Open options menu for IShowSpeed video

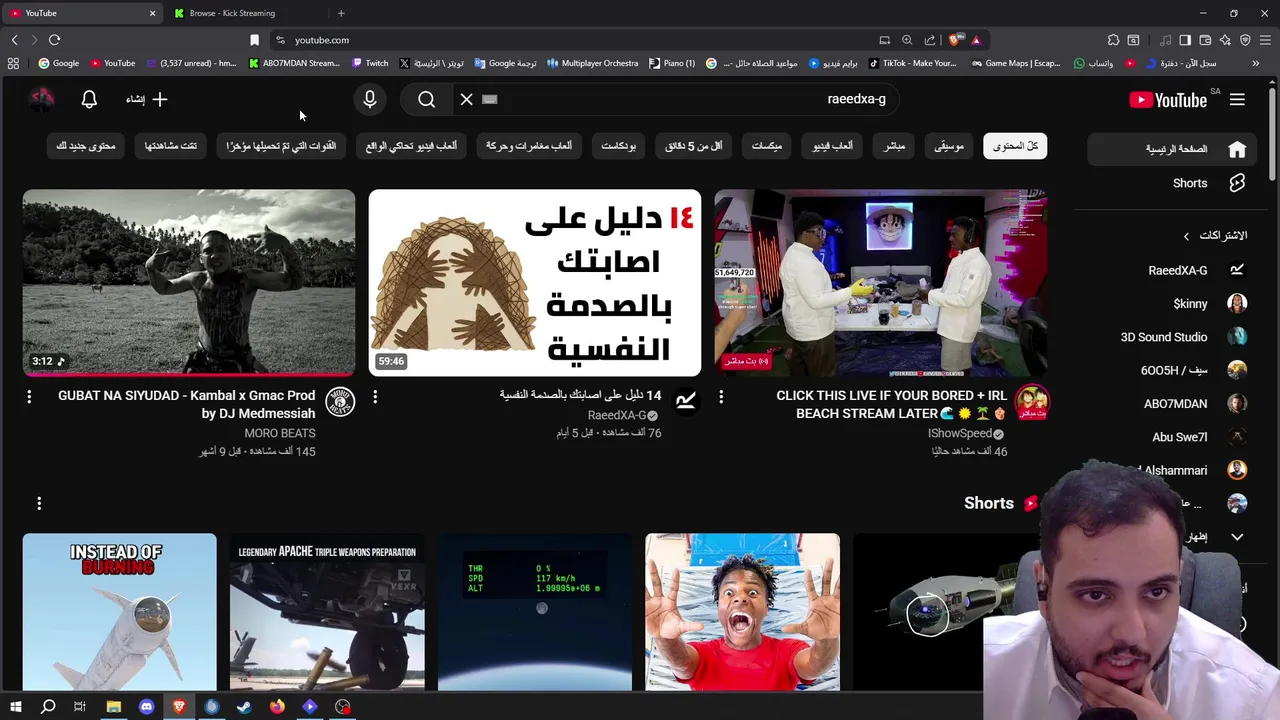pos(721,397)
